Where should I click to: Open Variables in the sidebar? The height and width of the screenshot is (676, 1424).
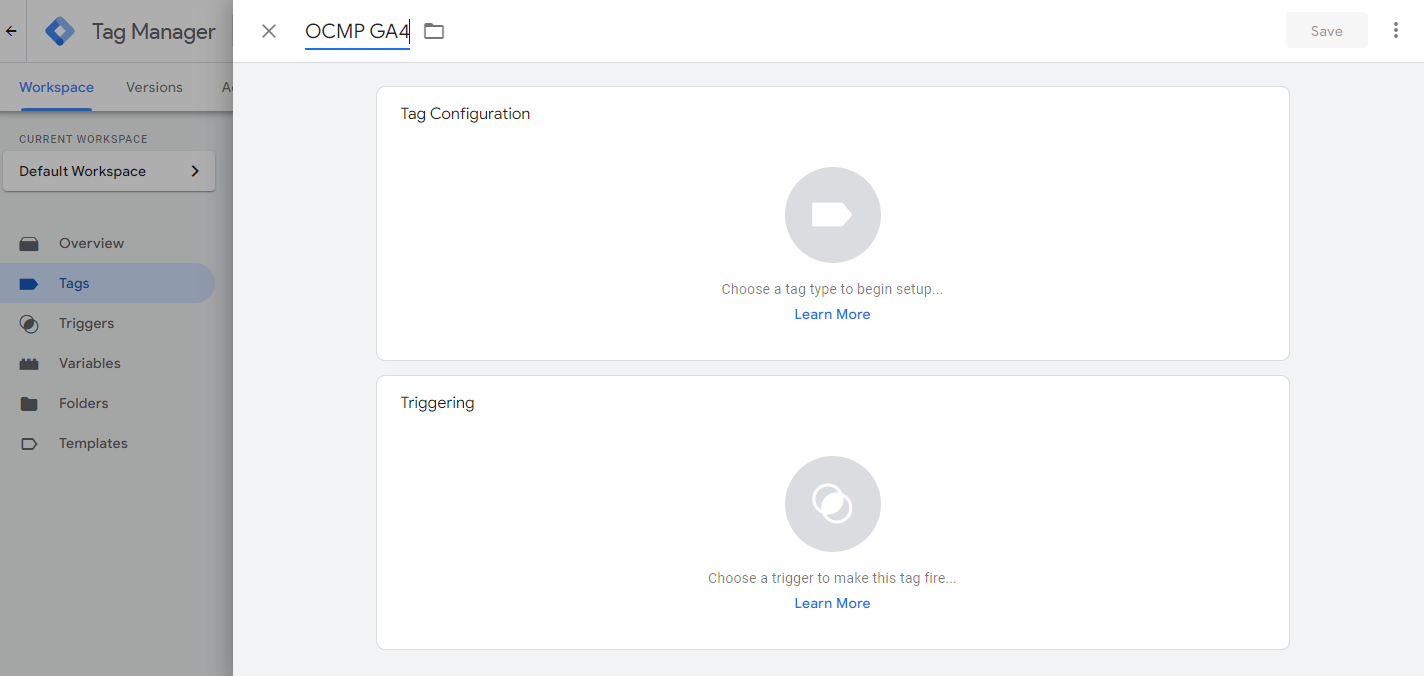(x=108, y=363)
